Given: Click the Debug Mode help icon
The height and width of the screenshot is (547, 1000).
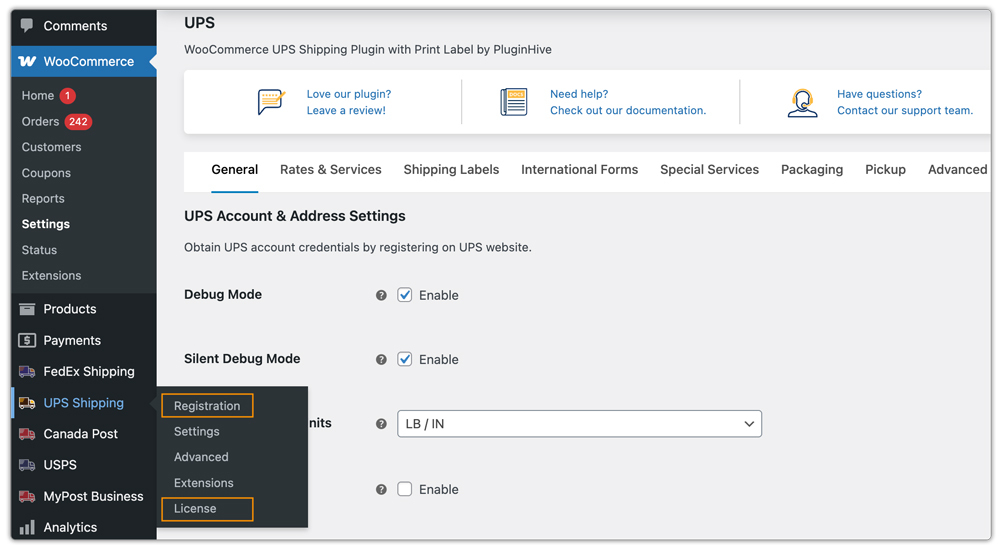Looking at the screenshot, I should [x=381, y=295].
